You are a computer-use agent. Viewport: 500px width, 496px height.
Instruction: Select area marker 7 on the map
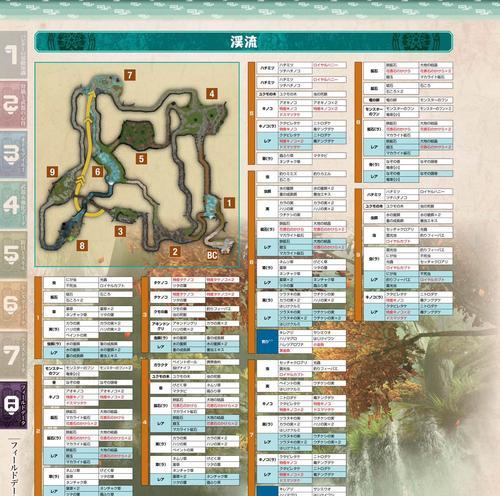tap(130, 75)
